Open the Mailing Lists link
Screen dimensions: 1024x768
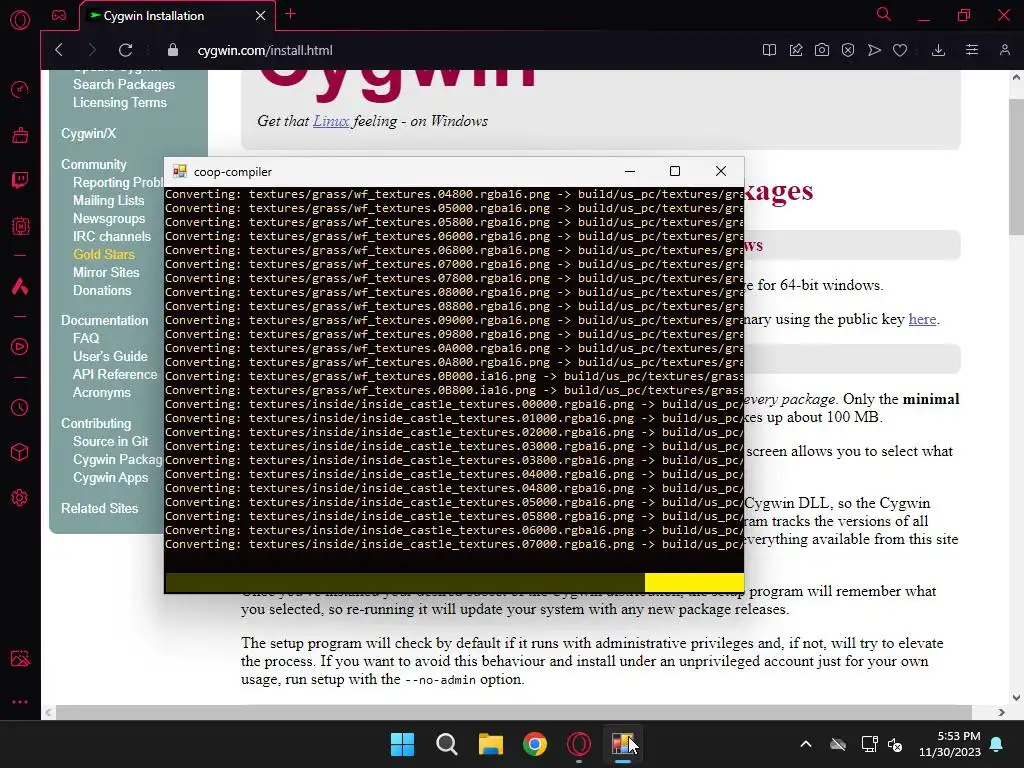(108, 200)
